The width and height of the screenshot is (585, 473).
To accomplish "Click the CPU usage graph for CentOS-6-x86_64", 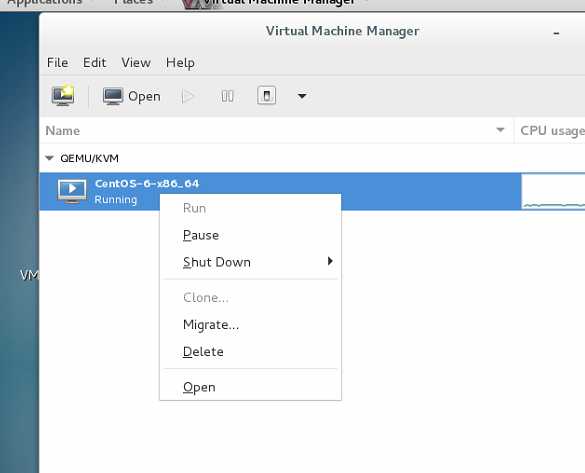I will click(x=553, y=191).
